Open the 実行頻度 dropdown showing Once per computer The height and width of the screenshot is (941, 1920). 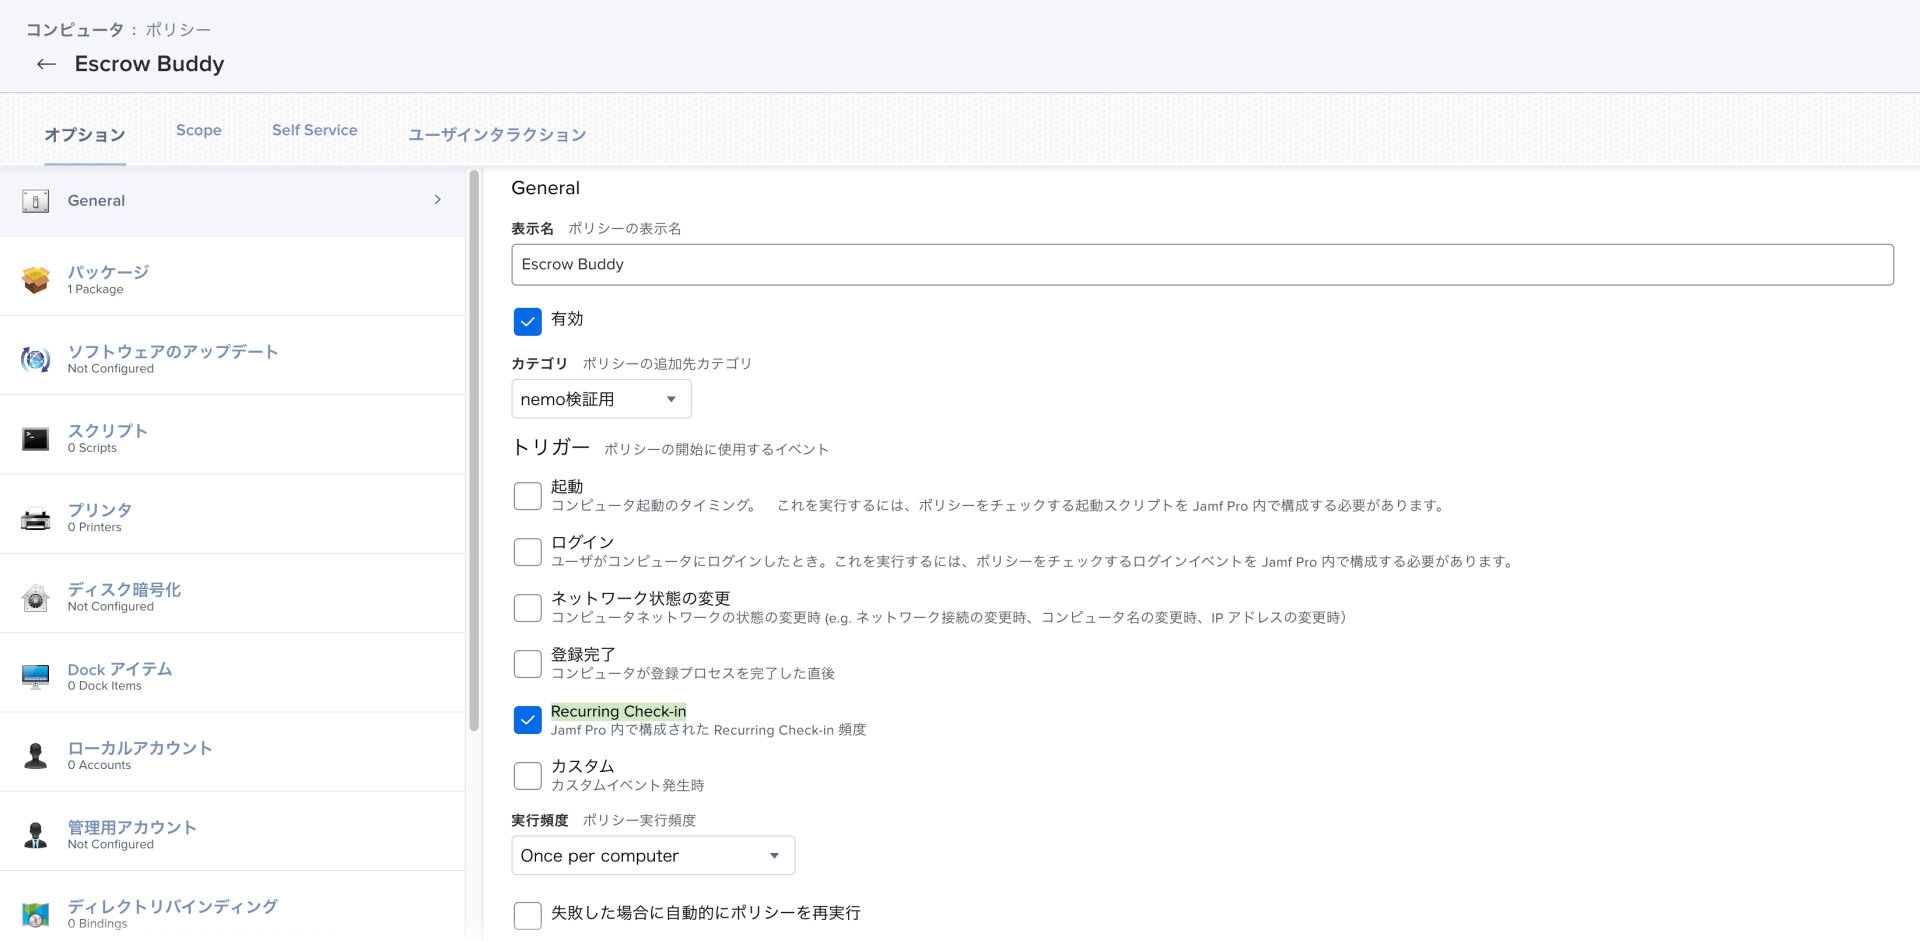point(652,855)
